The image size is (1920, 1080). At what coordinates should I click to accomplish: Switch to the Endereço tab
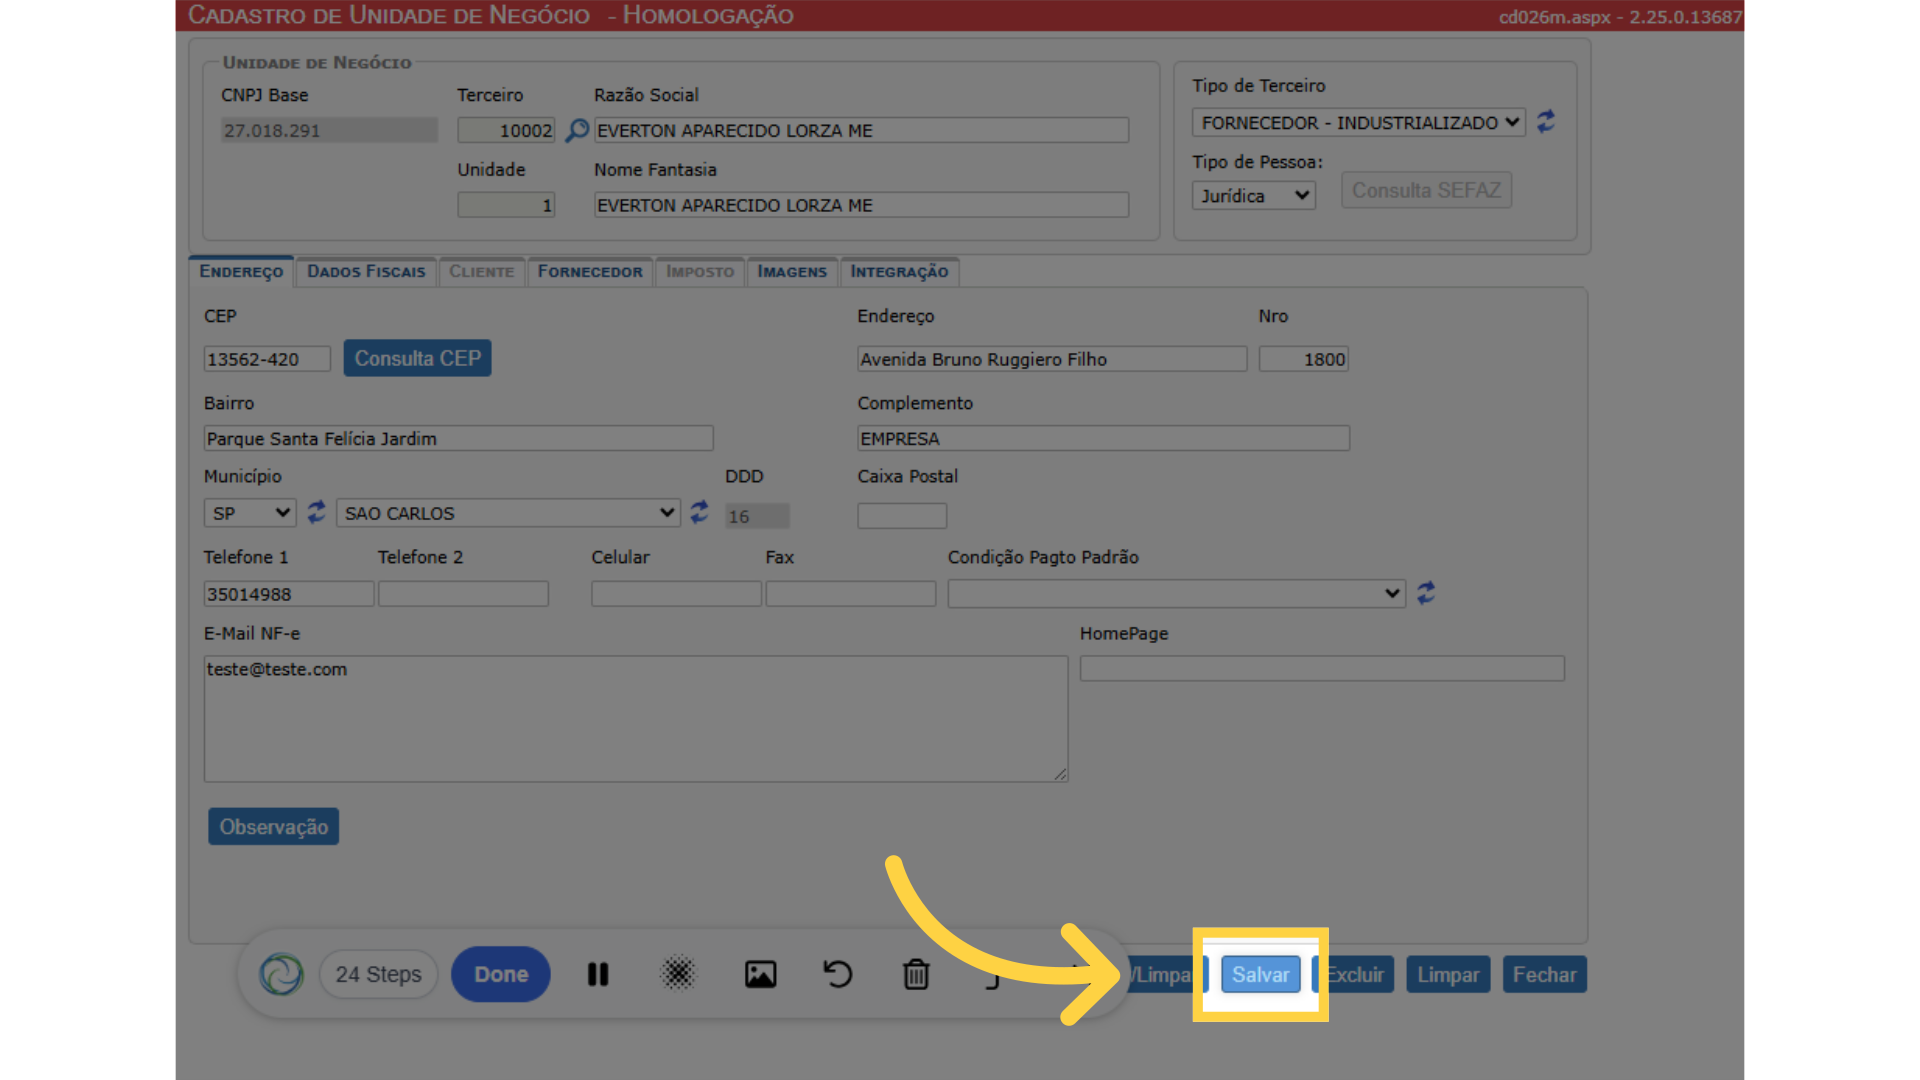tap(241, 271)
